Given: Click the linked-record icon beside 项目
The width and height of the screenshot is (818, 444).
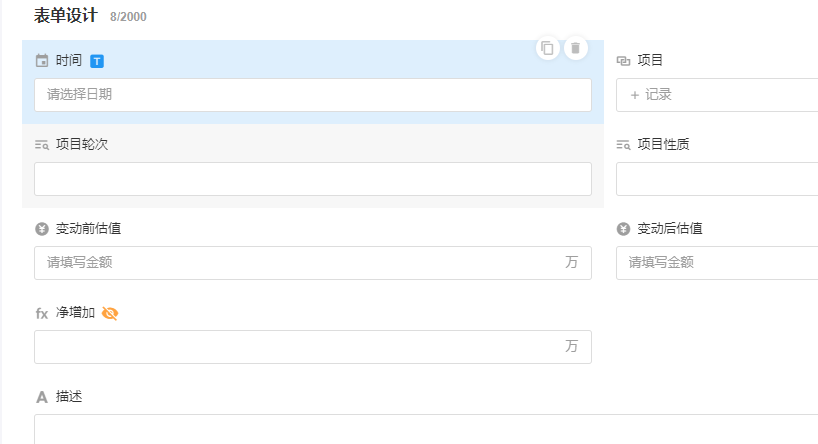Looking at the screenshot, I should pos(624,61).
